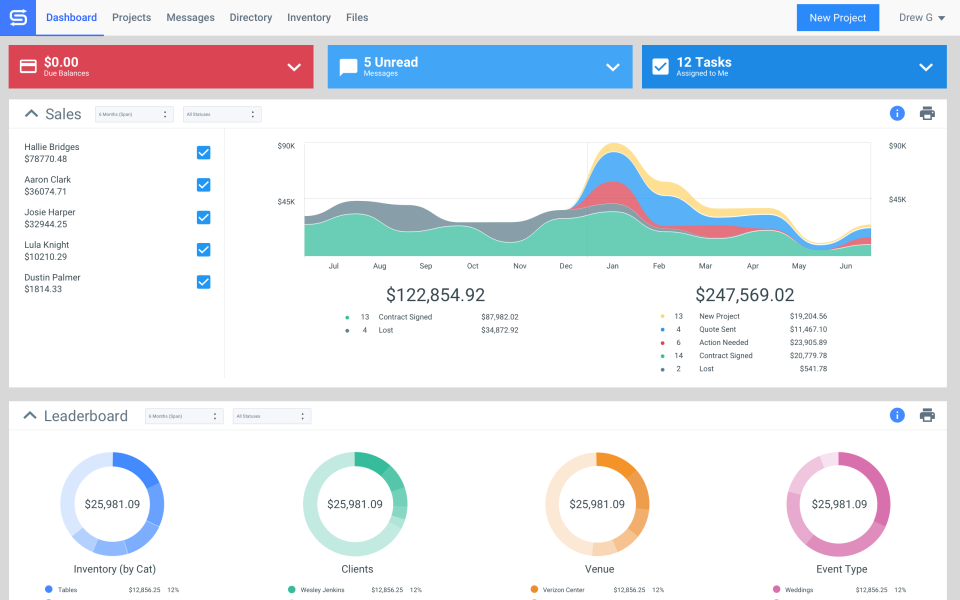This screenshot has height=600, width=960.
Task: Uncheck Hallie Bridges checkbox
Action: (x=203, y=153)
